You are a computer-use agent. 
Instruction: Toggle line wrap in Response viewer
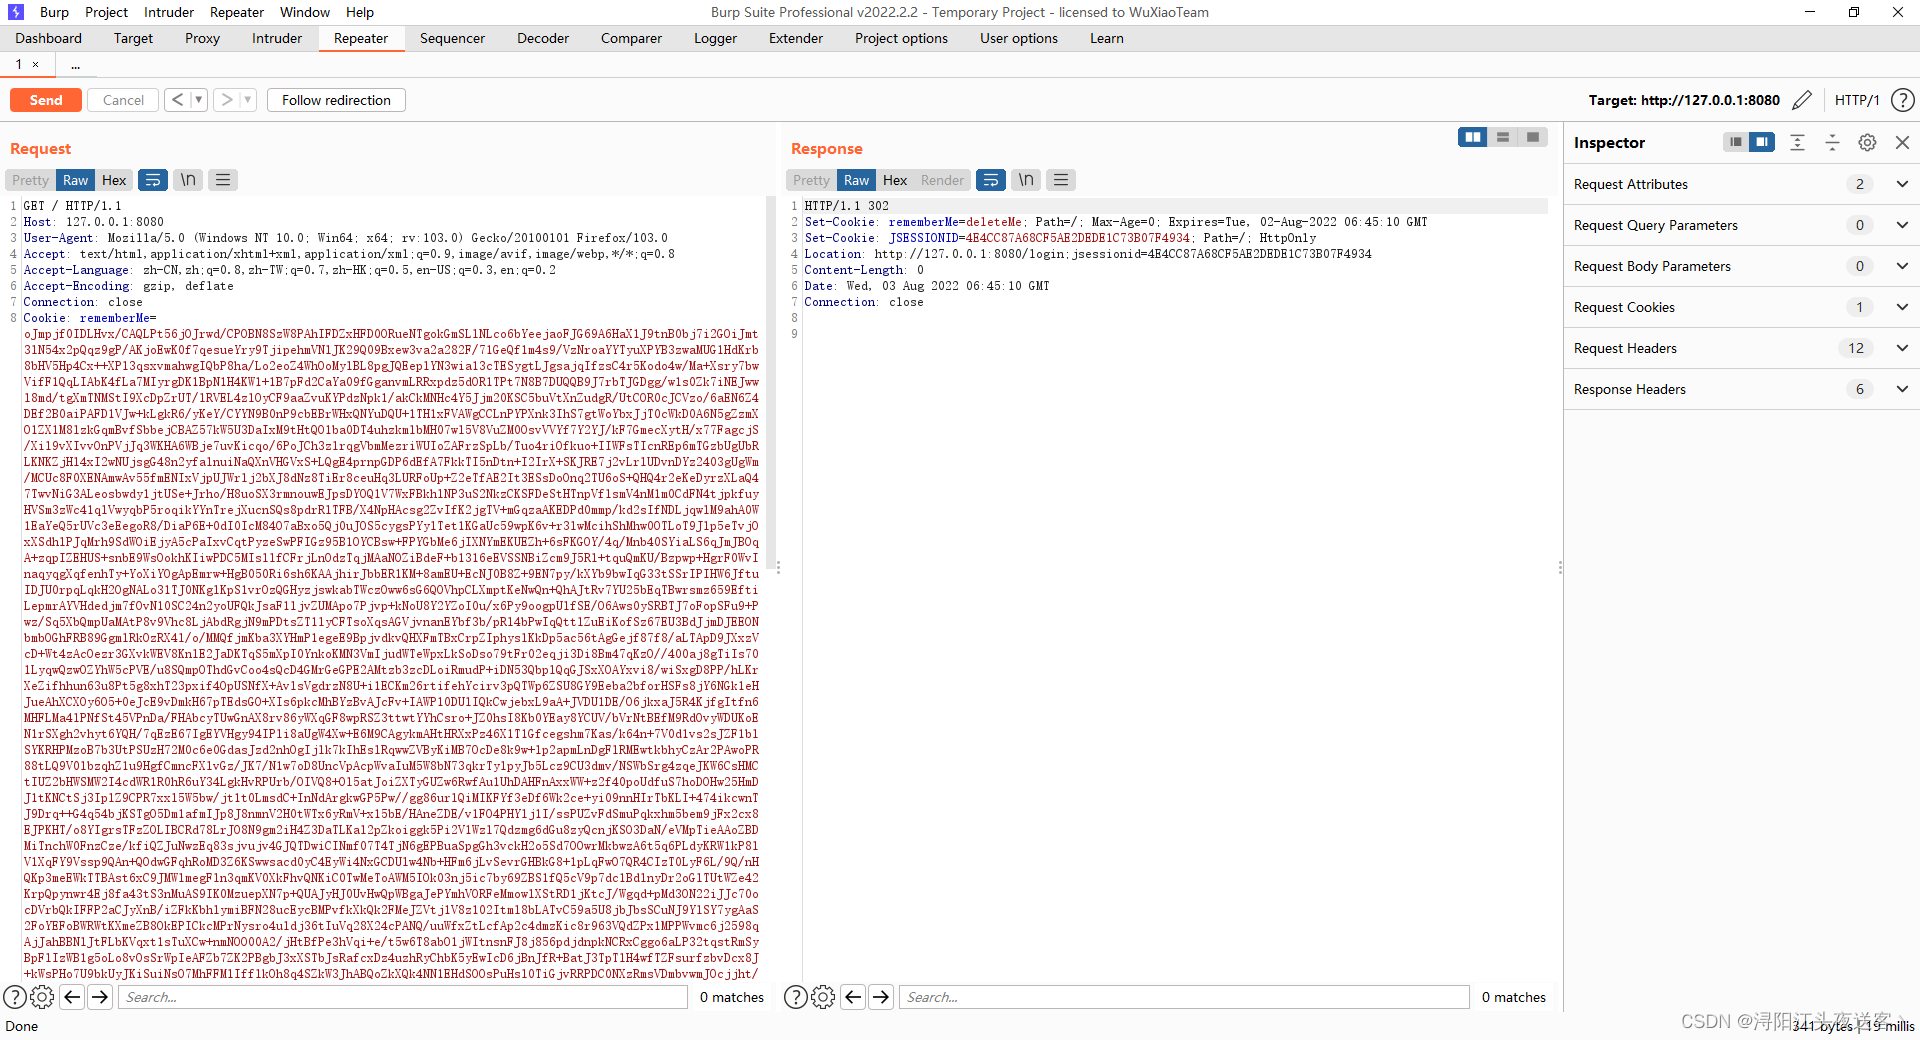(991, 180)
